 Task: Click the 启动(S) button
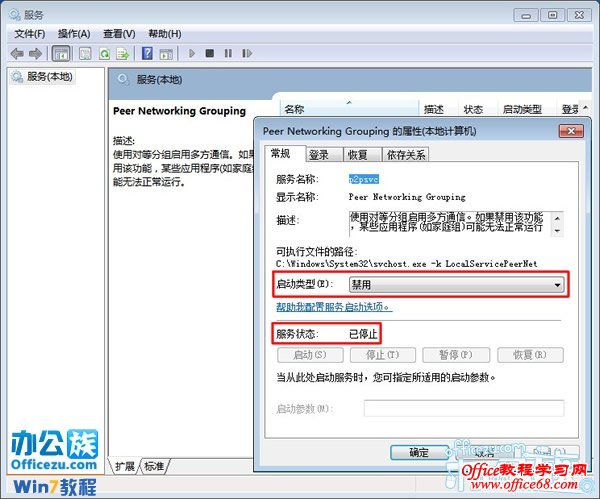310,355
